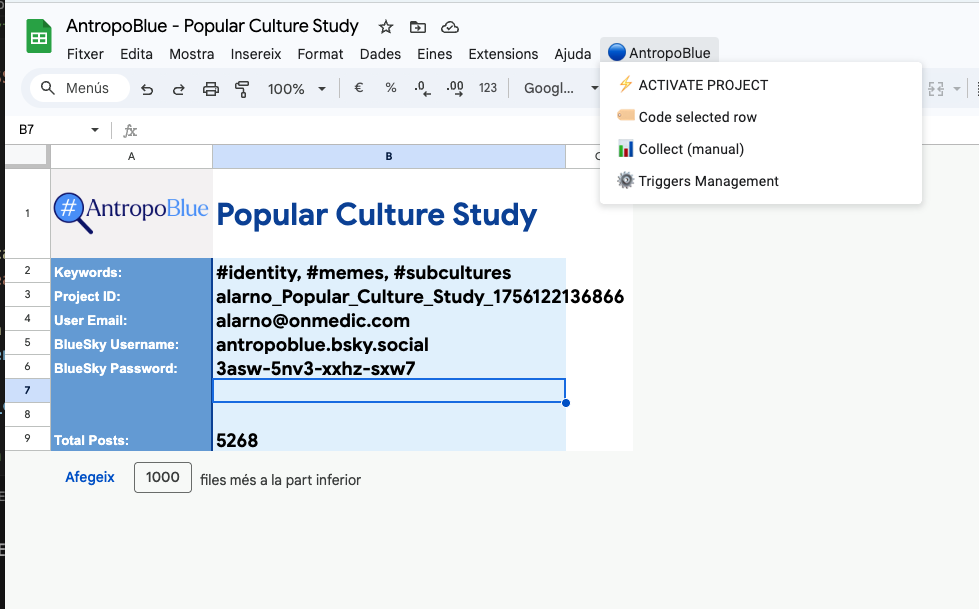Open the 100% zoom dropdown
Image resolution: width=979 pixels, height=609 pixels.
pos(297,89)
